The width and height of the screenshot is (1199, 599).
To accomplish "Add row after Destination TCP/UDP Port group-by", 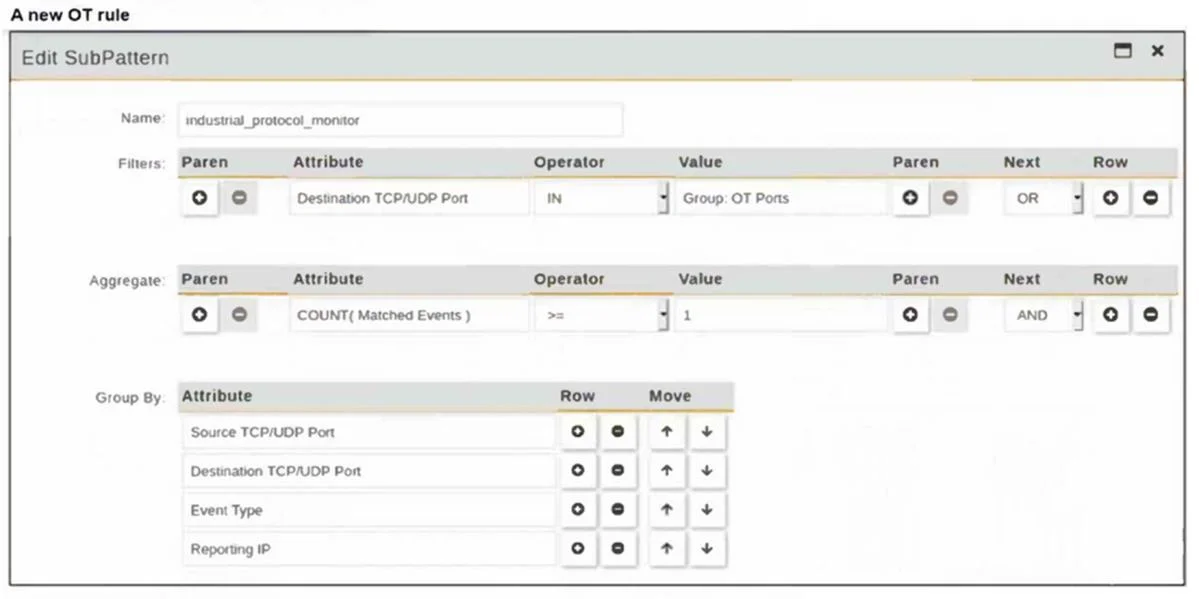I will point(578,471).
